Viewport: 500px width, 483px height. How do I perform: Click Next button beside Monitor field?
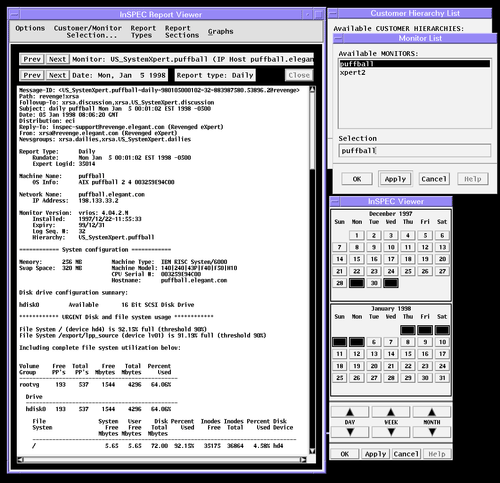tap(58, 59)
